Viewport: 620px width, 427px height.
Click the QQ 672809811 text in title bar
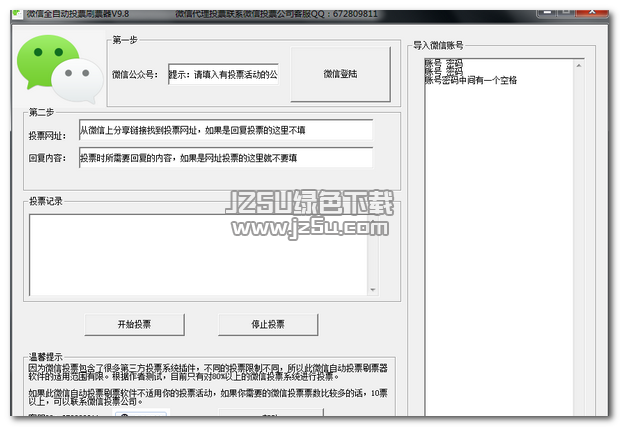click(x=344, y=14)
